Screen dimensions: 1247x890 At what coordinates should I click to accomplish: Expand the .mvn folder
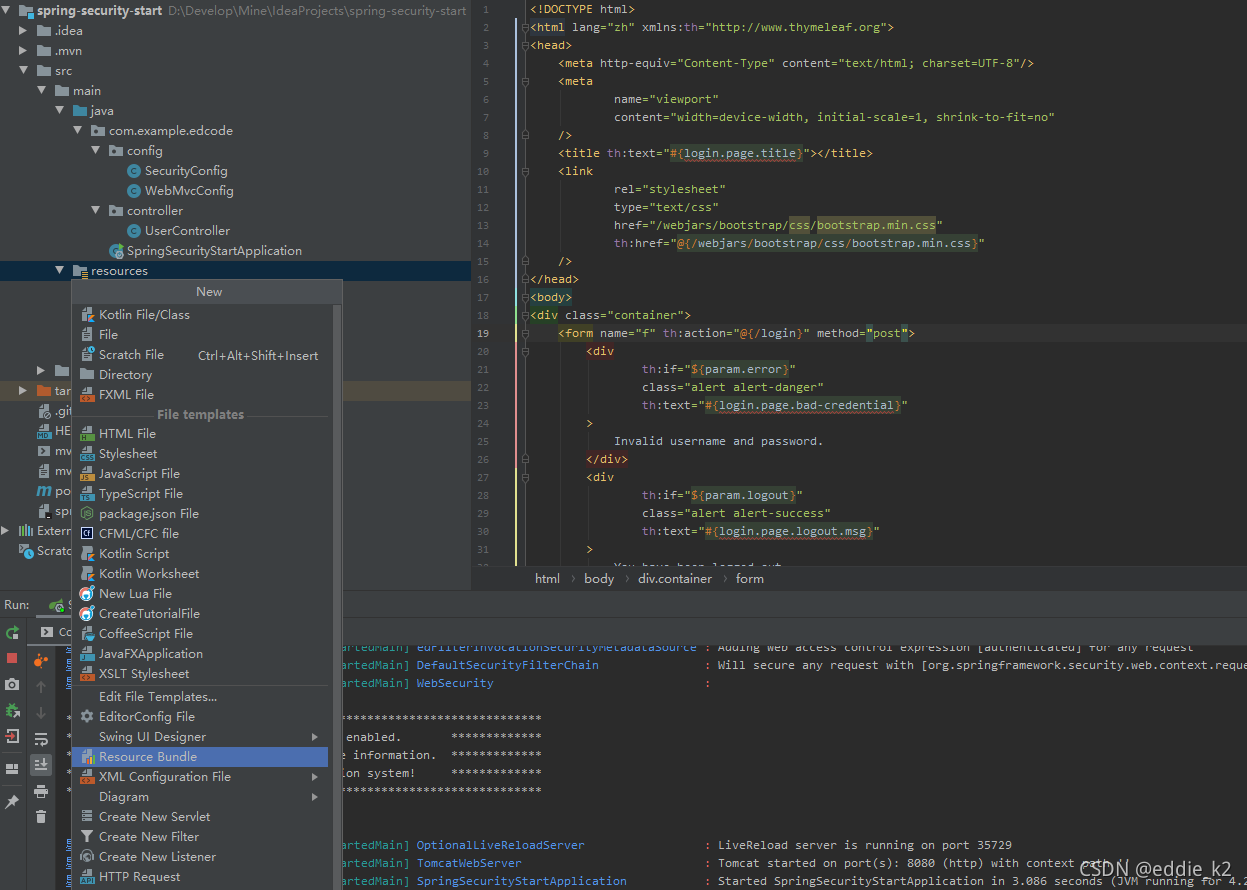(x=24, y=51)
